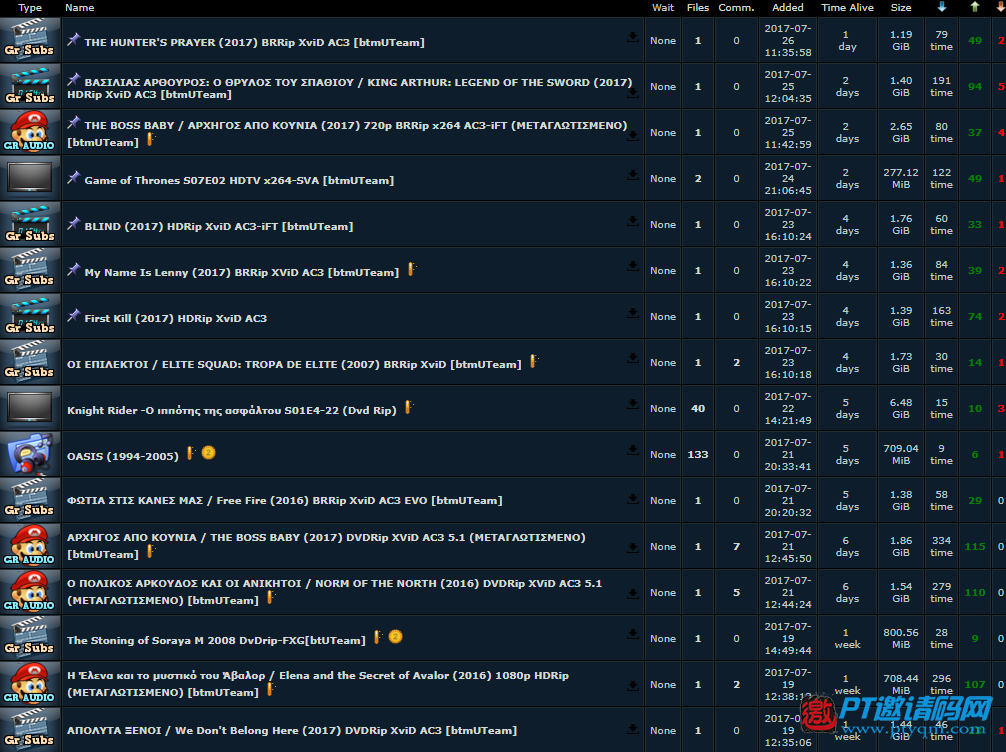The height and width of the screenshot is (752, 1006).
Task: Click the sticky pin icon beside The Hunter's Prayer
Action: tap(74, 39)
